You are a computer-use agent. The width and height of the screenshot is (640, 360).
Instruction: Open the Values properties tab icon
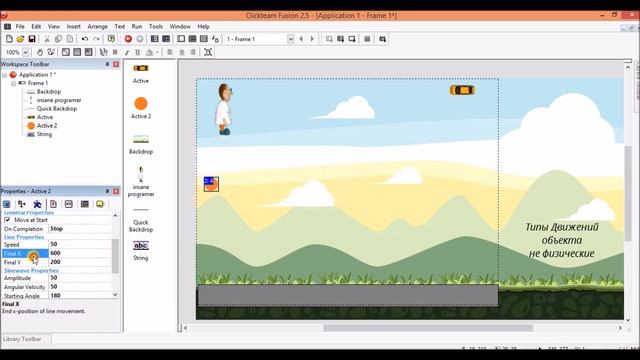click(69, 204)
